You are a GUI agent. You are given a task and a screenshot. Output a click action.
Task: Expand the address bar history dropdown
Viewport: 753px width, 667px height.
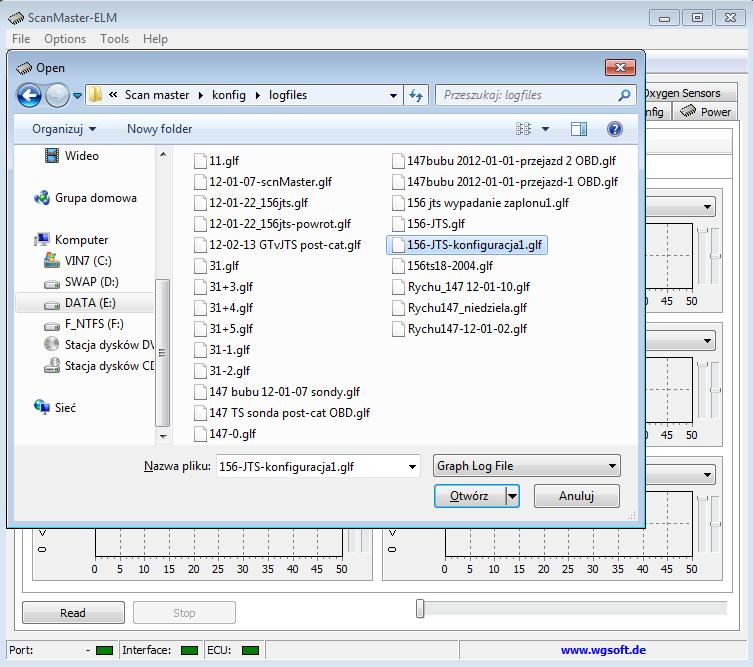click(x=393, y=96)
